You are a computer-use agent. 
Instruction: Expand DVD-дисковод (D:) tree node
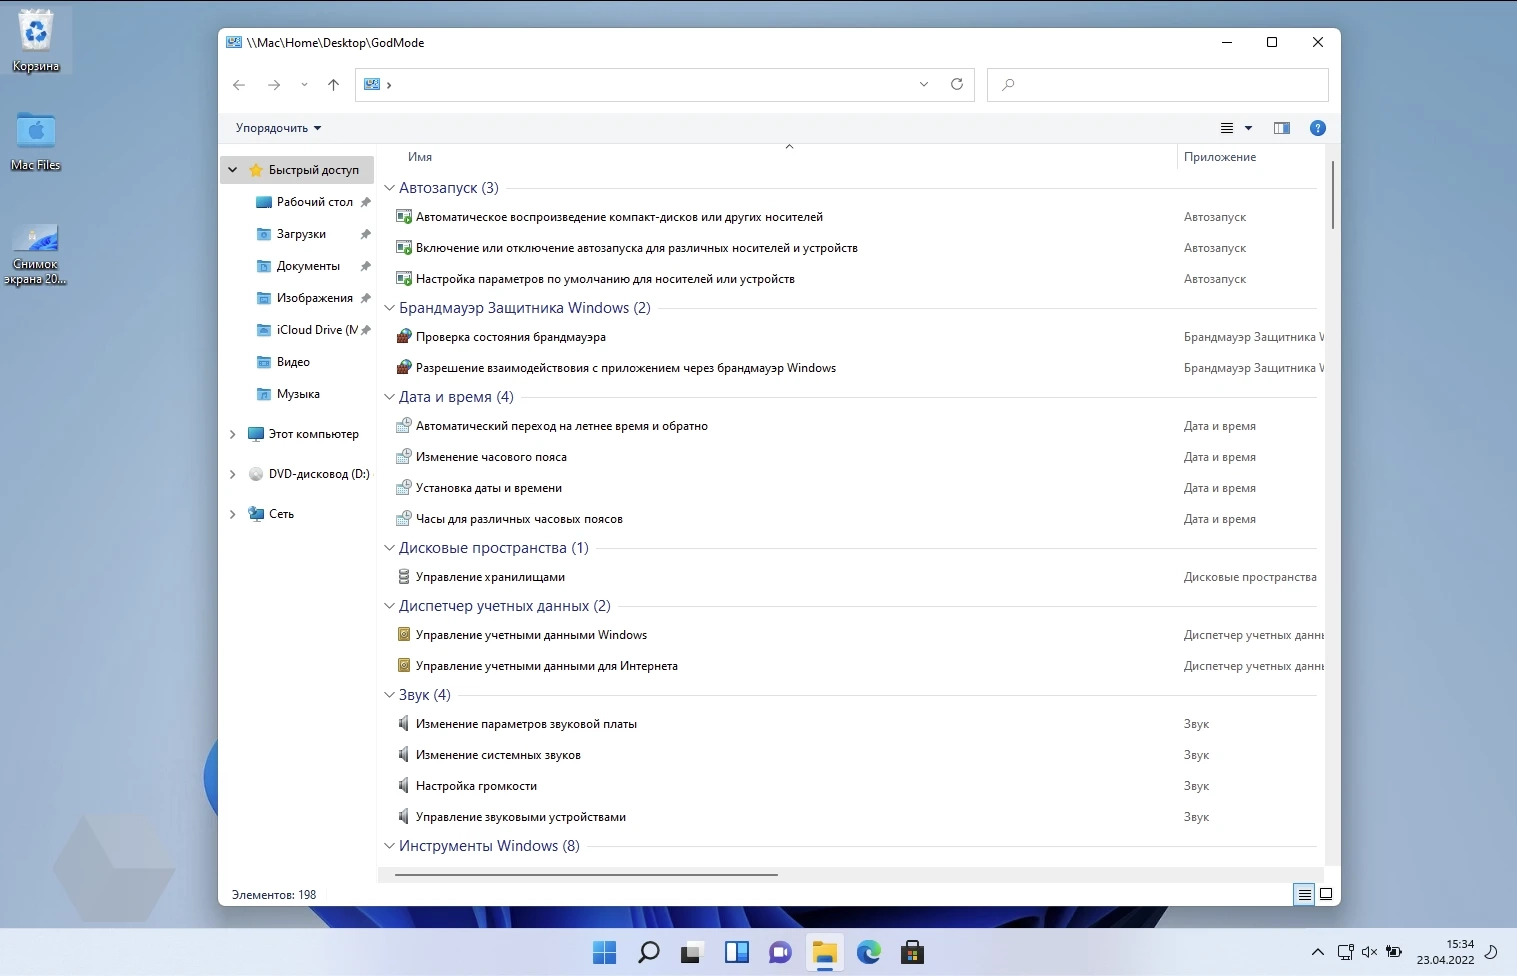point(233,474)
